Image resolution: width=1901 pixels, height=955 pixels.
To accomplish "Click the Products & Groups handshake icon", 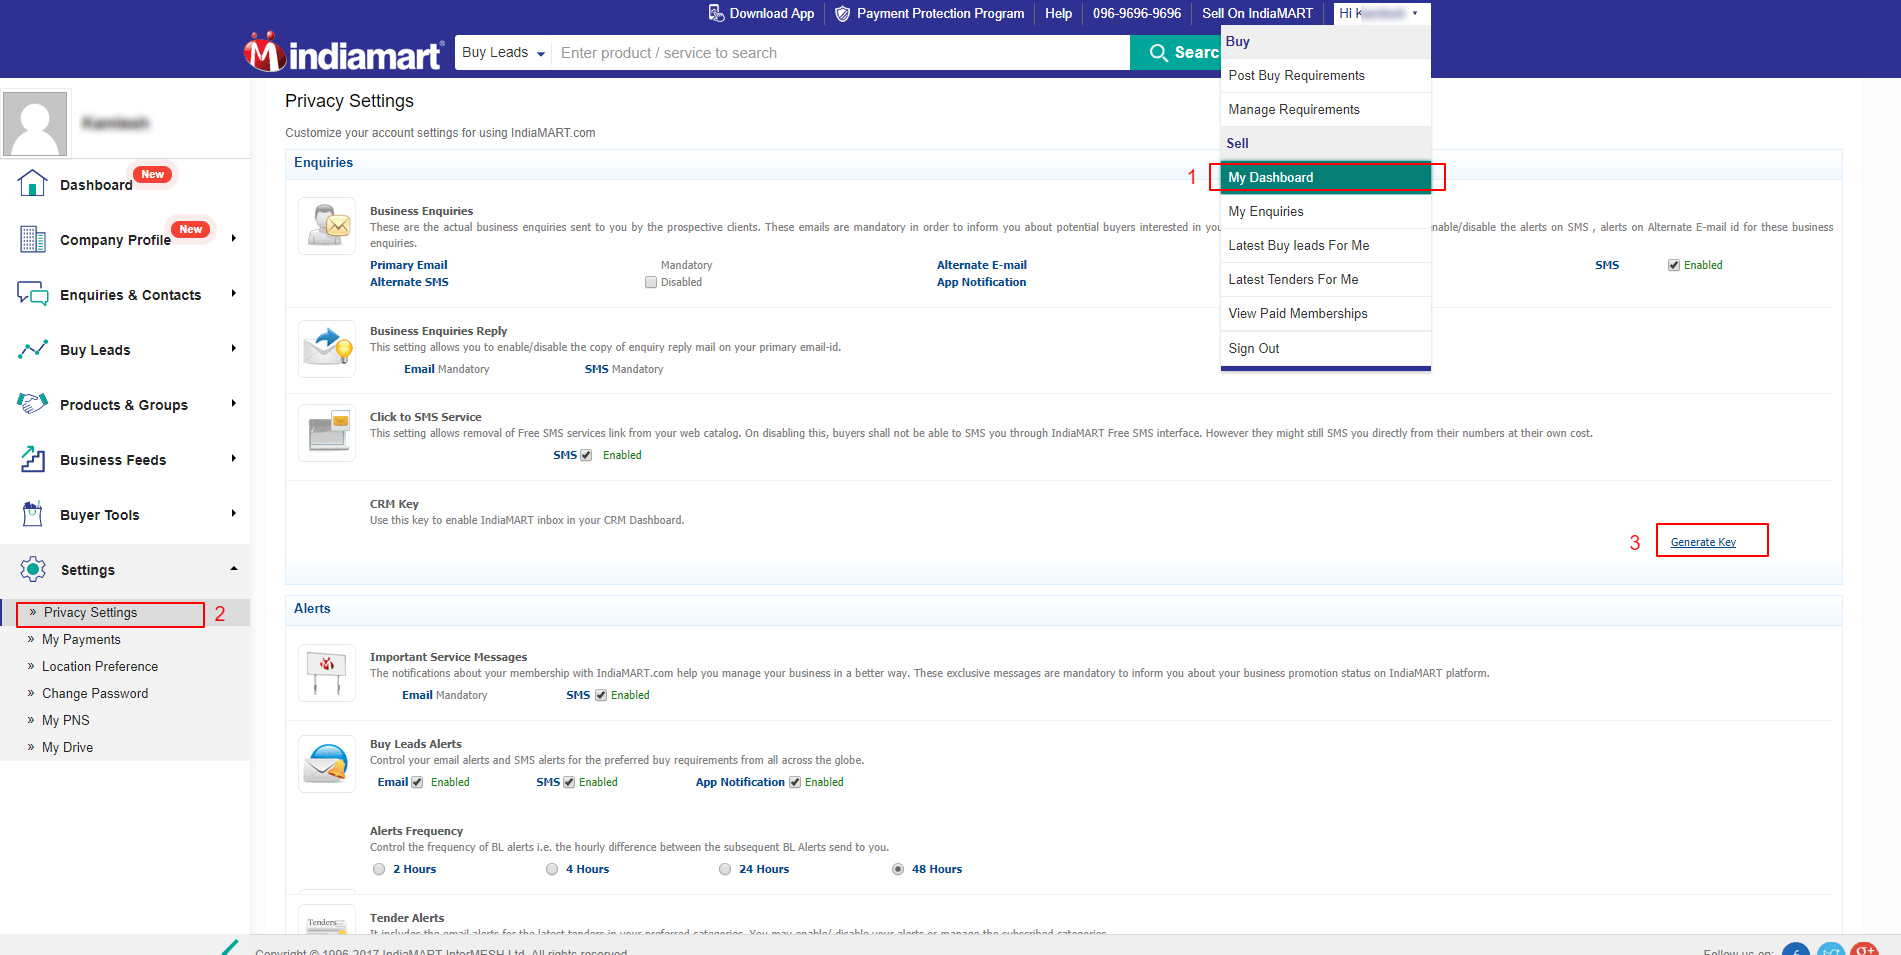I will coord(33,403).
